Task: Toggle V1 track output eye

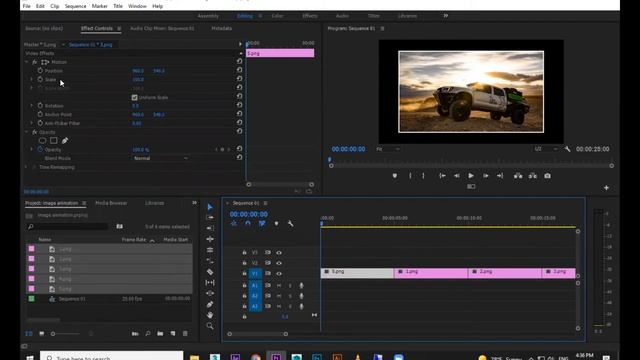Action: pos(279,273)
